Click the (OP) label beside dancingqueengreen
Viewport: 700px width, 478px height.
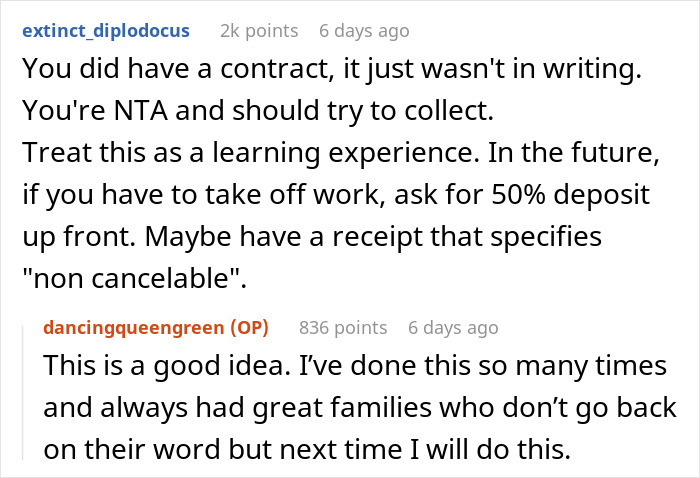[256, 327]
